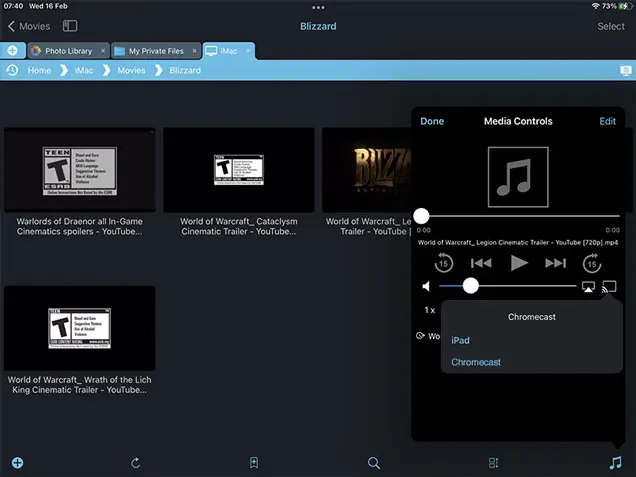The image size is (636, 477).
Task: Open World of Warcraft Legion trailer thumbnail
Action: [x=367, y=170]
